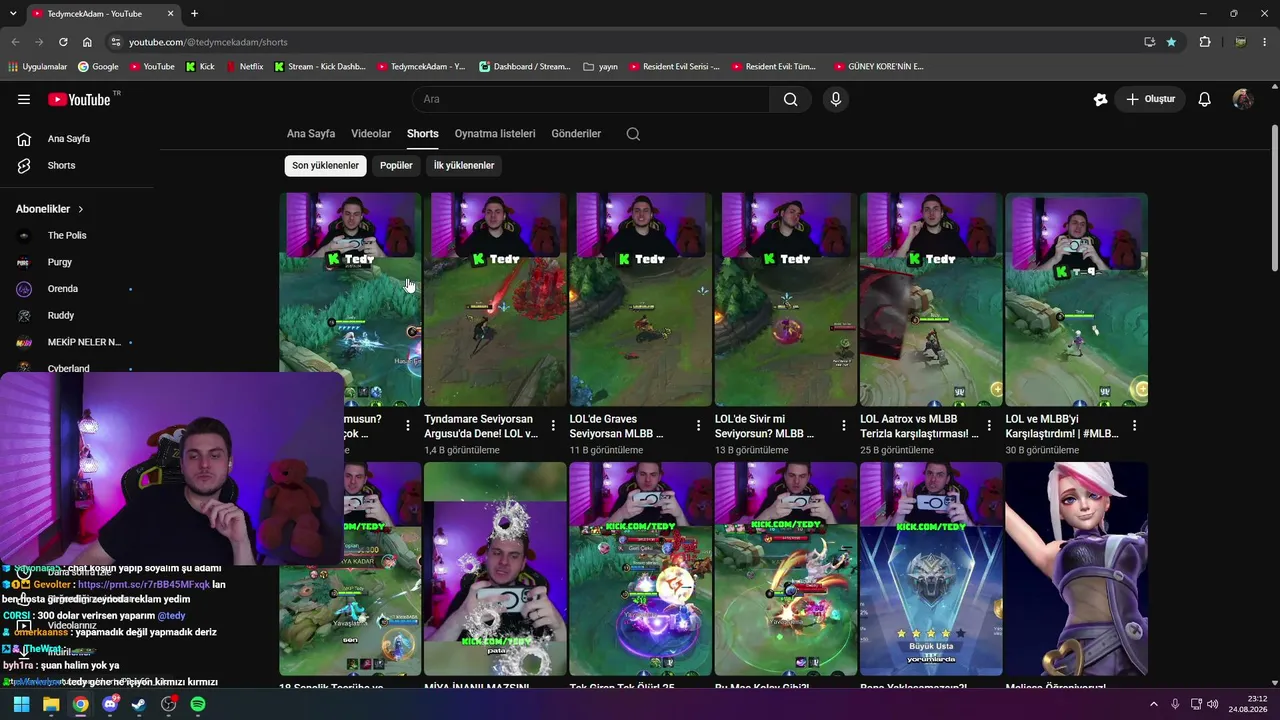
Task: Go back using the browser arrow
Action: click(15, 42)
